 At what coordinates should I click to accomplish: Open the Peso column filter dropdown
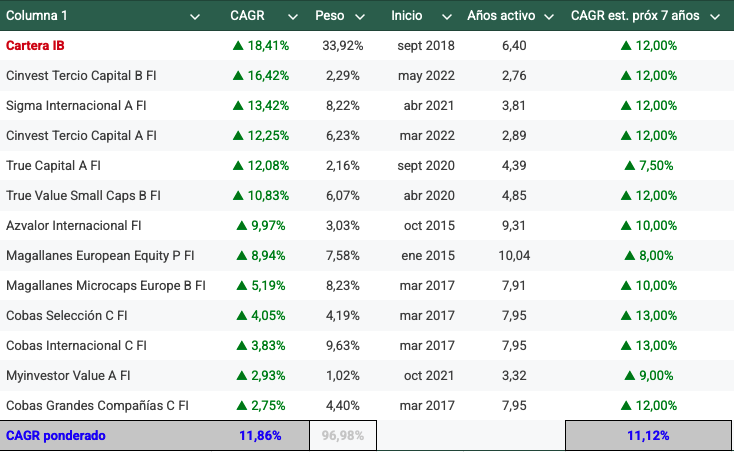pyautogui.click(x=360, y=17)
